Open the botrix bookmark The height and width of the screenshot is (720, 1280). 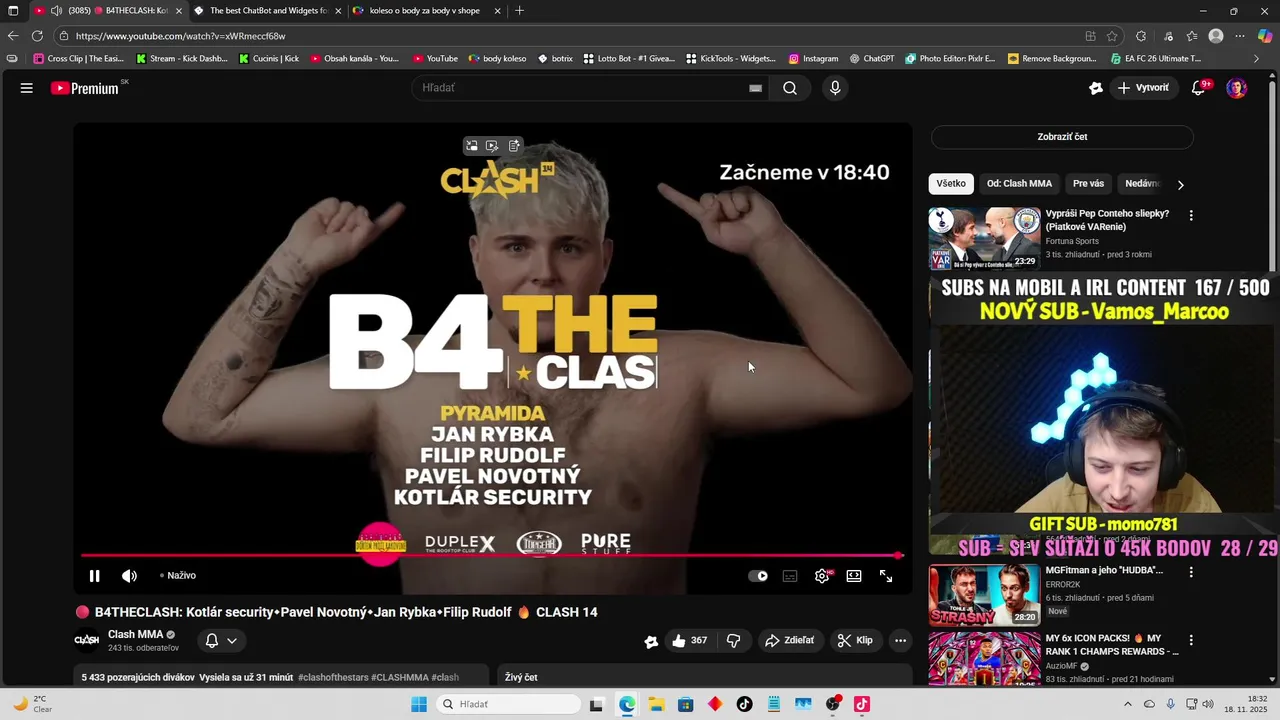click(556, 59)
